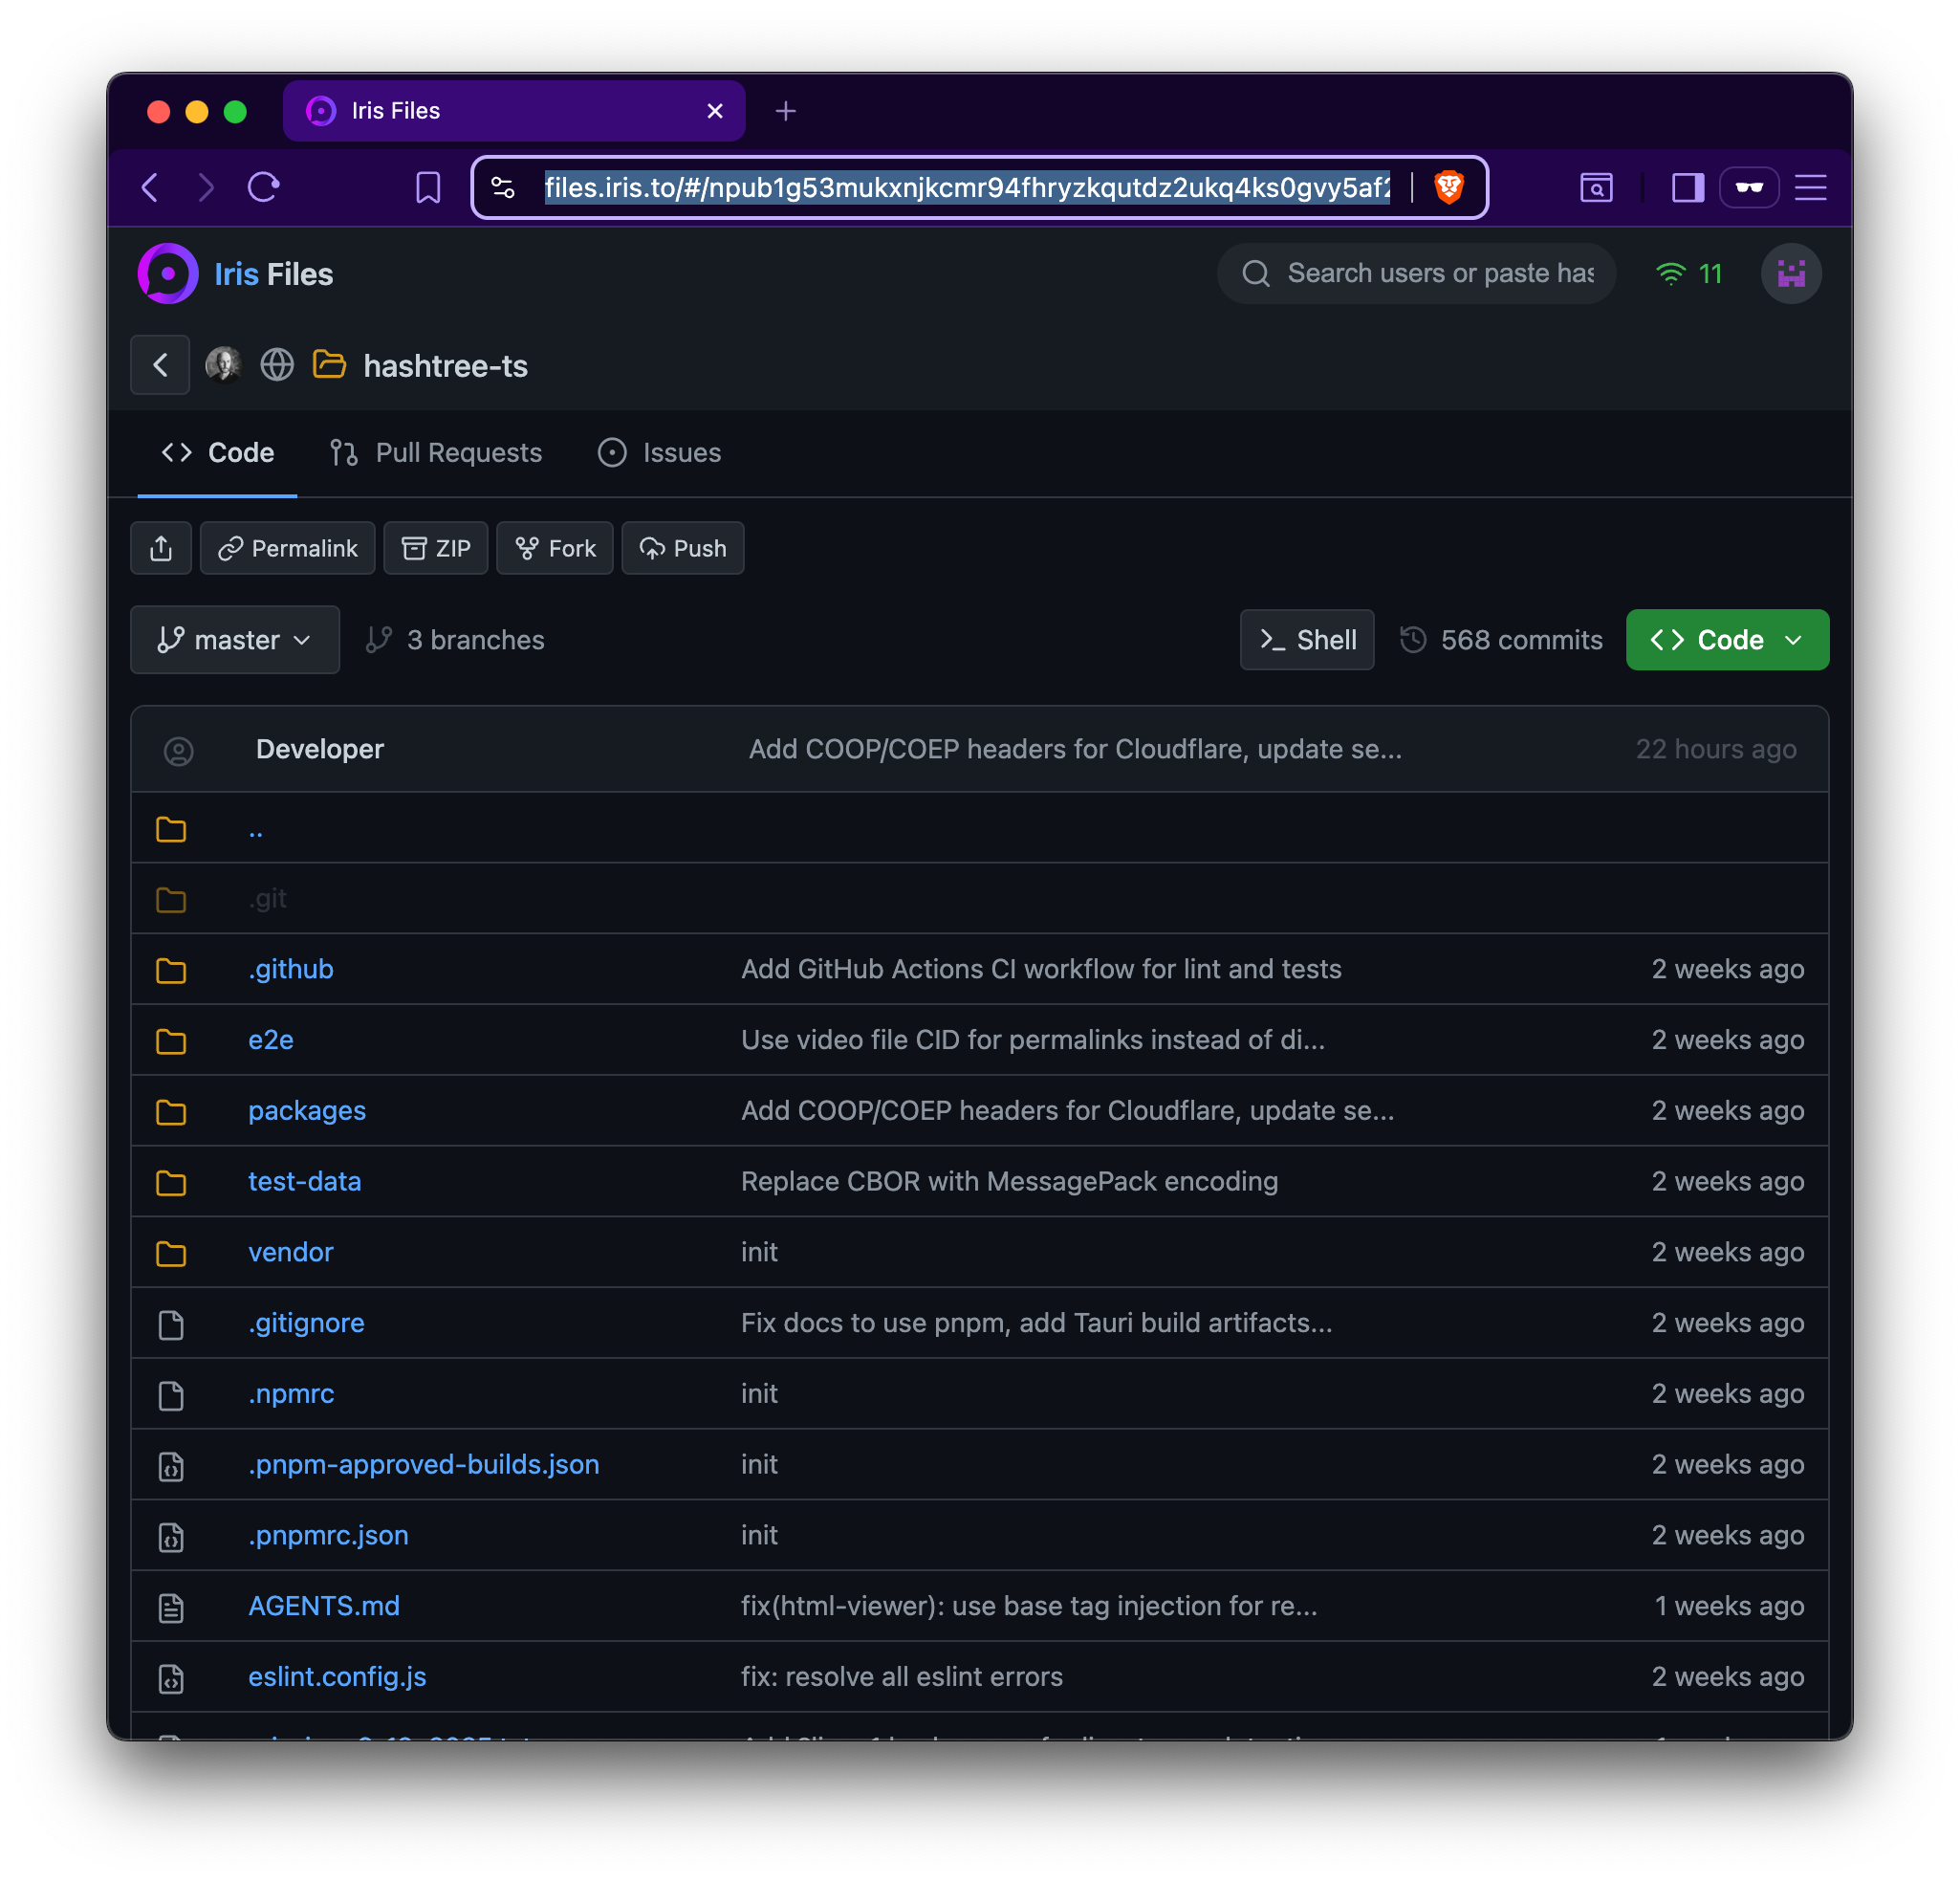The height and width of the screenshot is (1882, 1960).
Task: Expand the master branch dropdown
Action: [x=235, y=640]
